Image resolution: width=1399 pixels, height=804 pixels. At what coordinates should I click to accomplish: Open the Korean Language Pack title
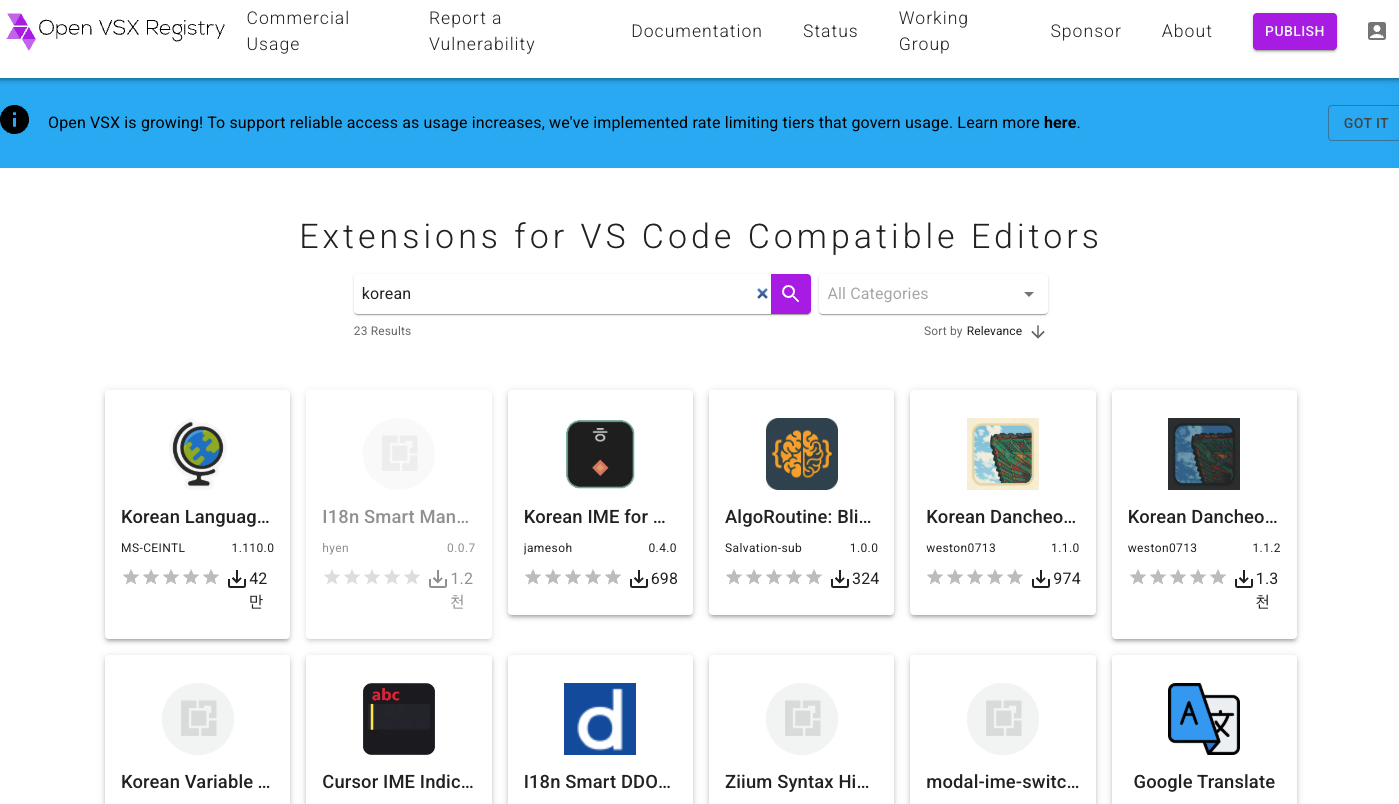[196, 517]
